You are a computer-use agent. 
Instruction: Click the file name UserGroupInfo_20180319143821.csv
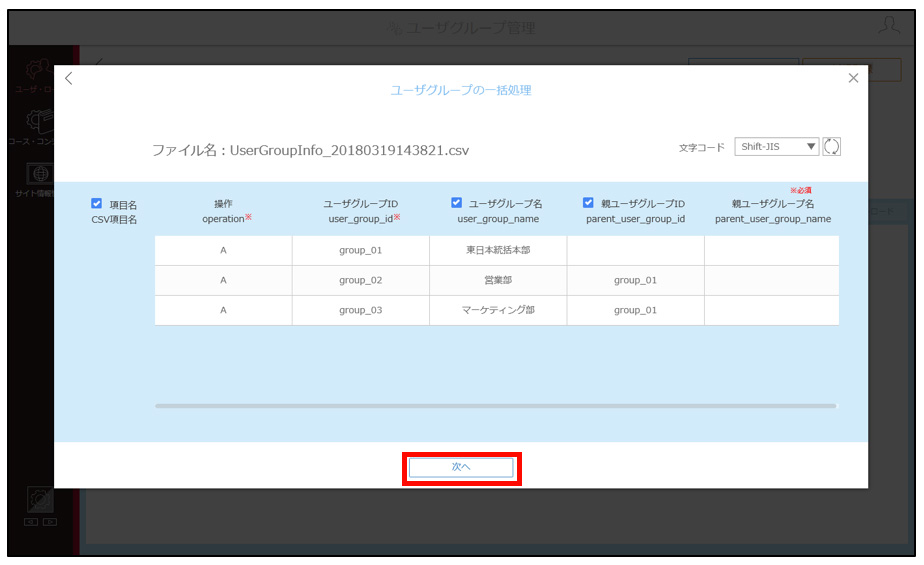pyautogui.click(x=349, y=150)
